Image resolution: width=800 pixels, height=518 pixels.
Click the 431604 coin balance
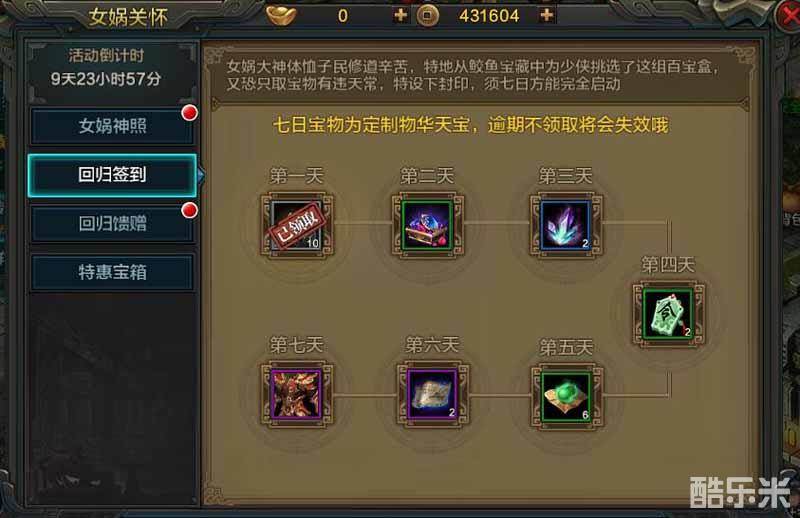[489, 16]
